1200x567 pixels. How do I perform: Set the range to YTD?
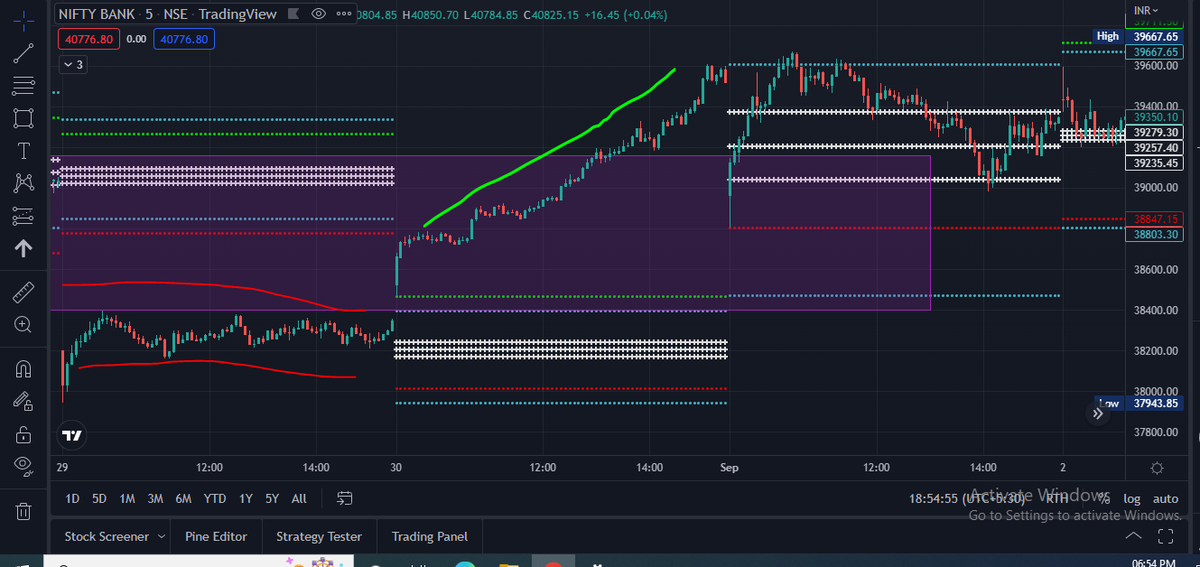click(214, 498)
